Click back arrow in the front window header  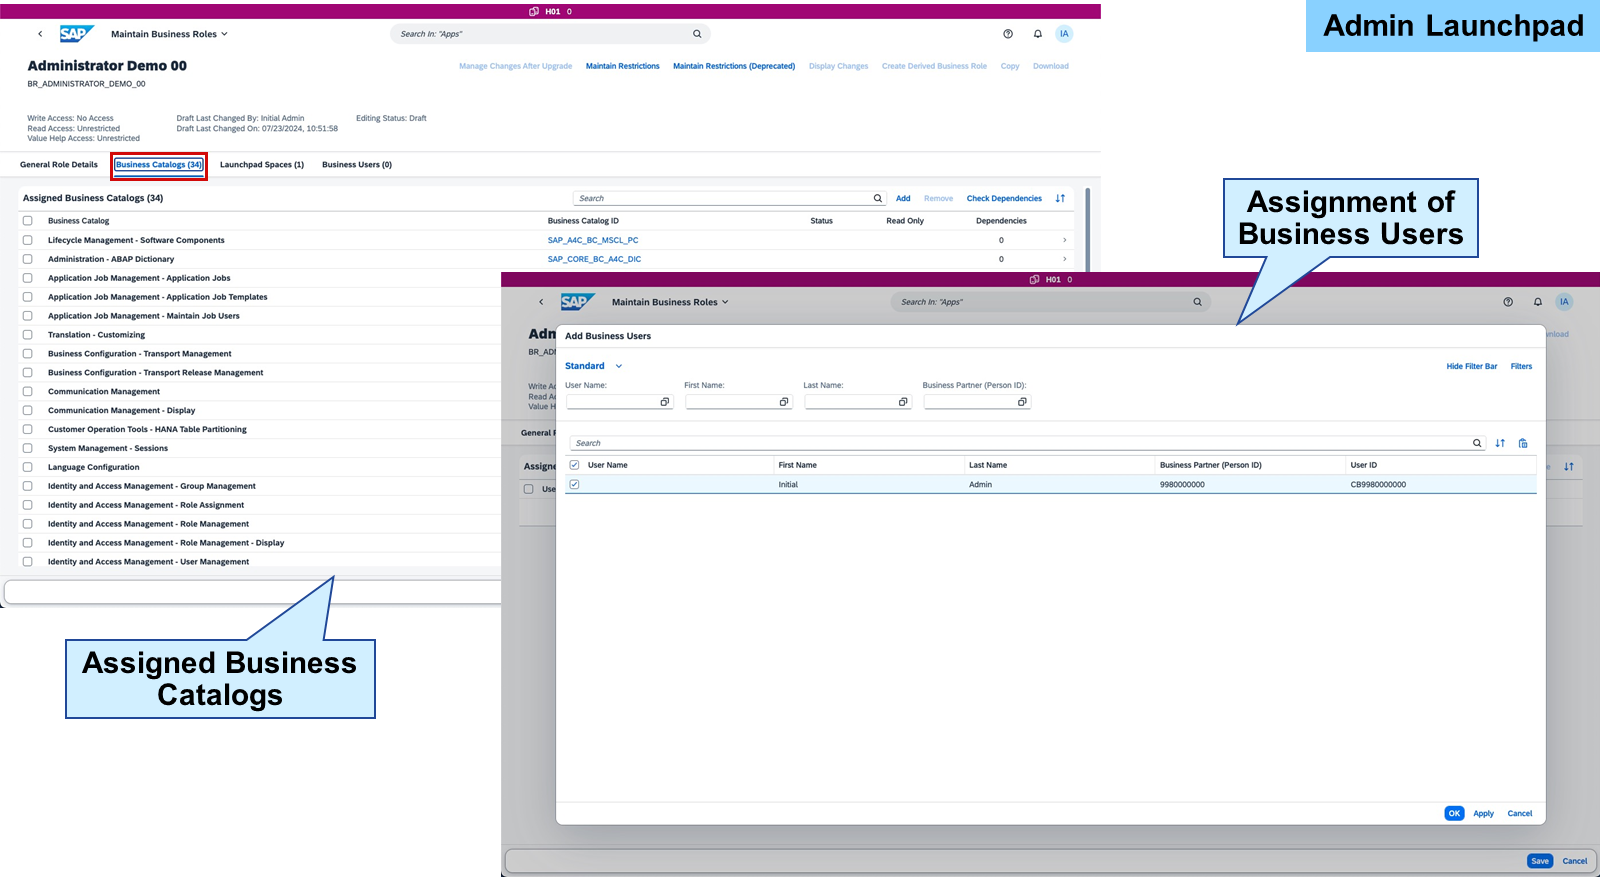pos(541,302)
